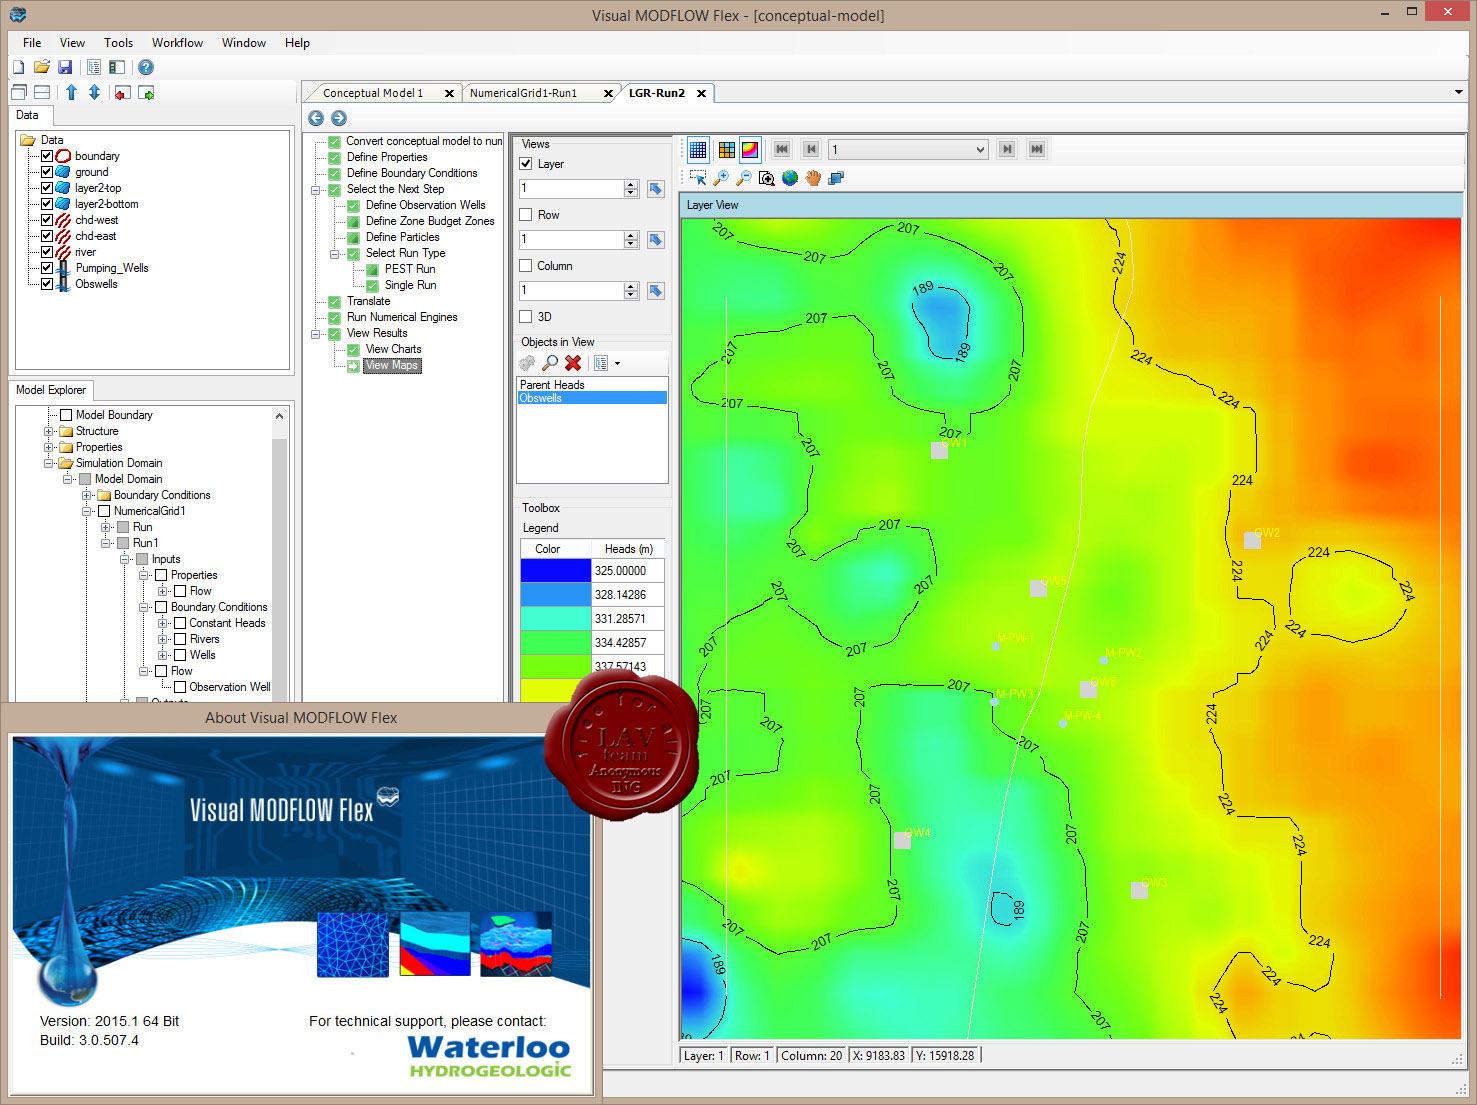Uncheck the Layer view checkbox
This screenshot has width=1477, height=1105.
[526, 164]
